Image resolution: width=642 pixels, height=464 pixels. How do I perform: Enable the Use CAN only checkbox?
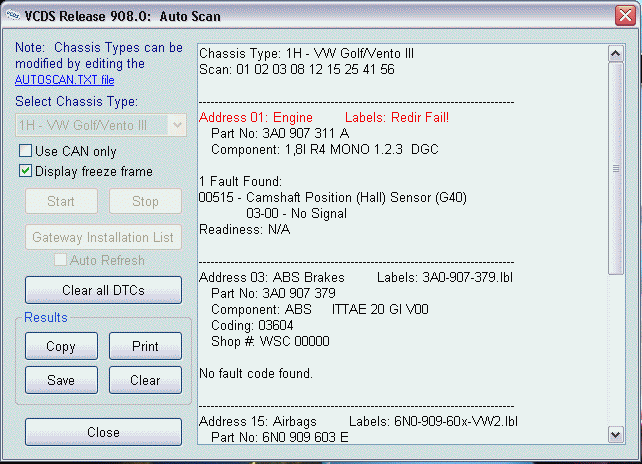click(x=27, y=151)
